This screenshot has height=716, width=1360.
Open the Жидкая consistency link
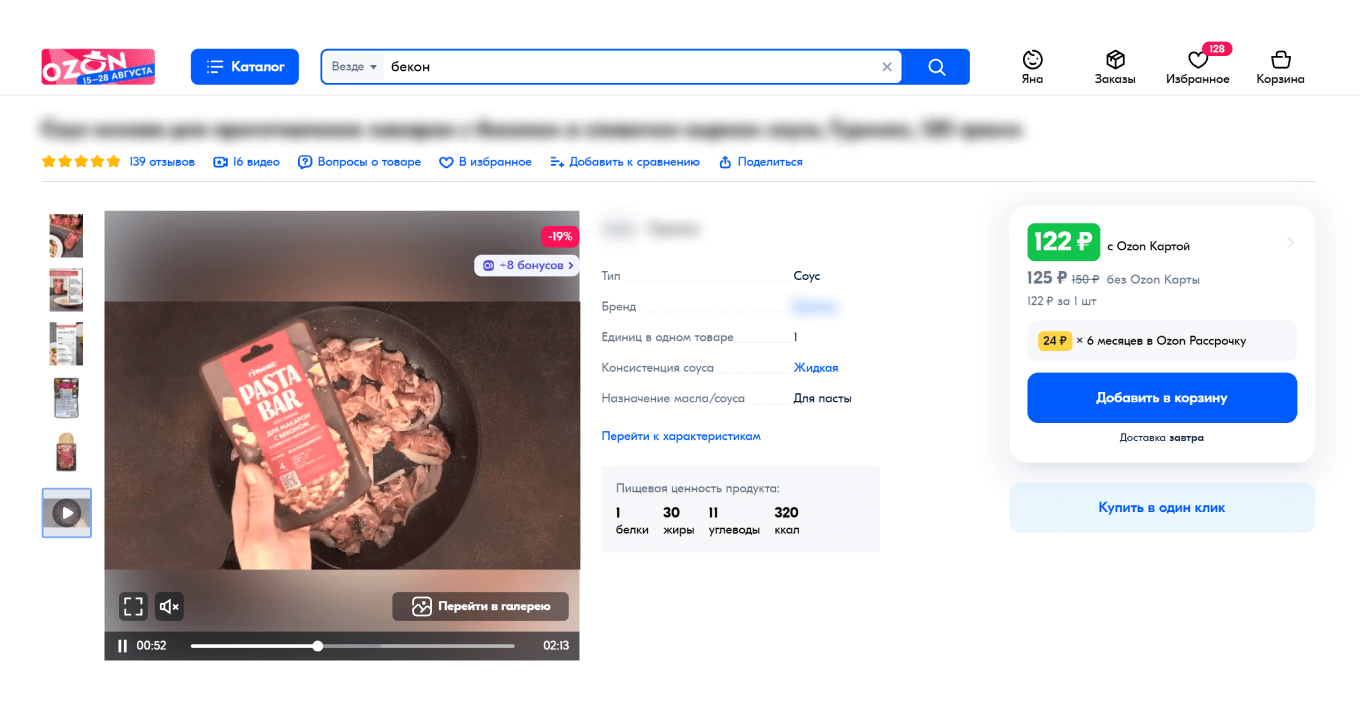816,368
